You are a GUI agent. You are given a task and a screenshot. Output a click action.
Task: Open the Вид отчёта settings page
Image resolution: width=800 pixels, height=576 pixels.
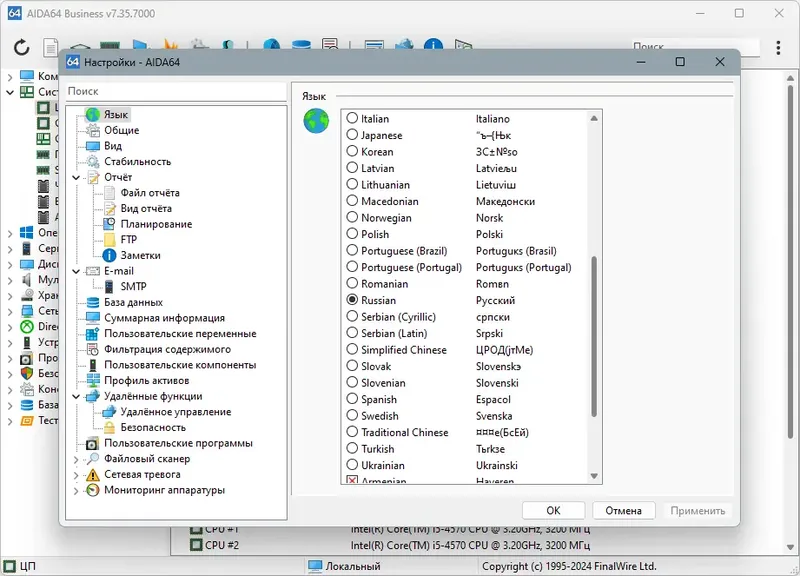point(146,209)
